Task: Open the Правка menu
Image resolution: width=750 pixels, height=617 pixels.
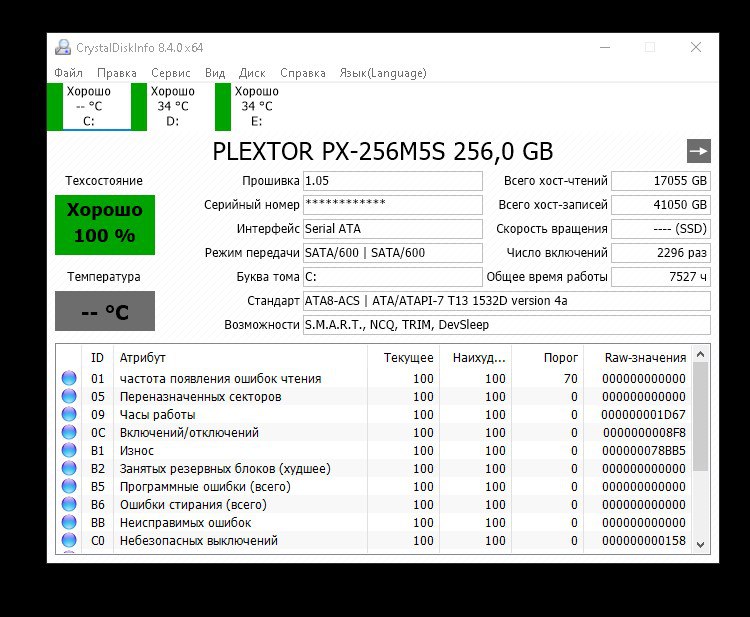Action: click(117, 73)
